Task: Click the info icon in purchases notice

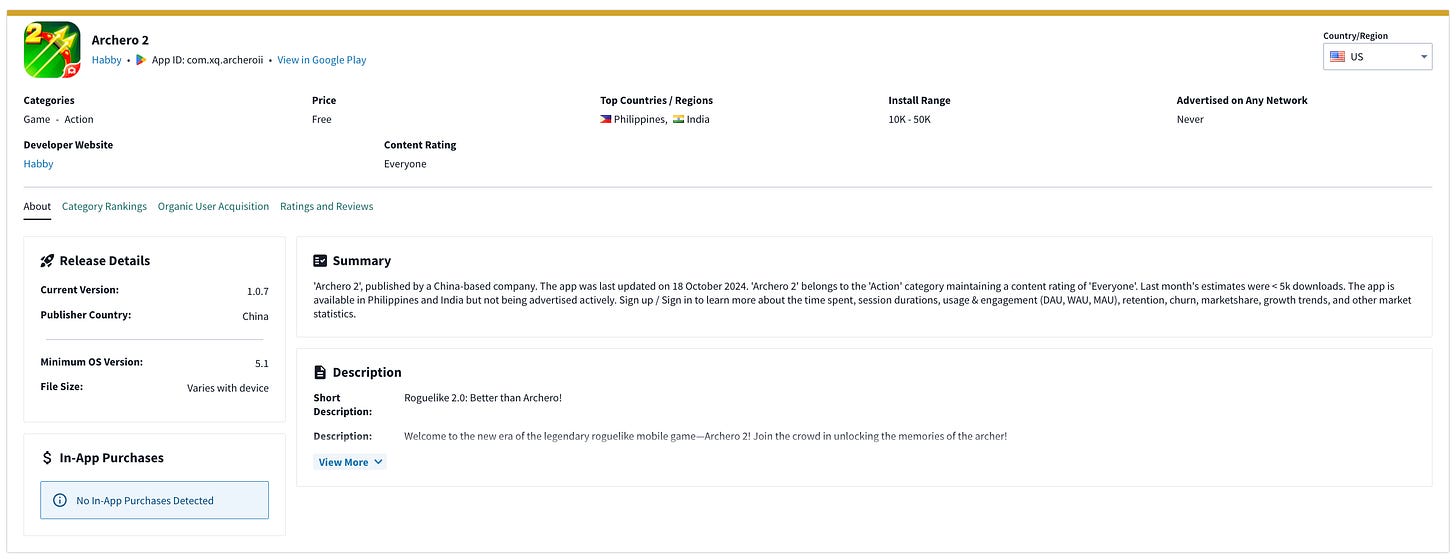Action: (60, 500)
